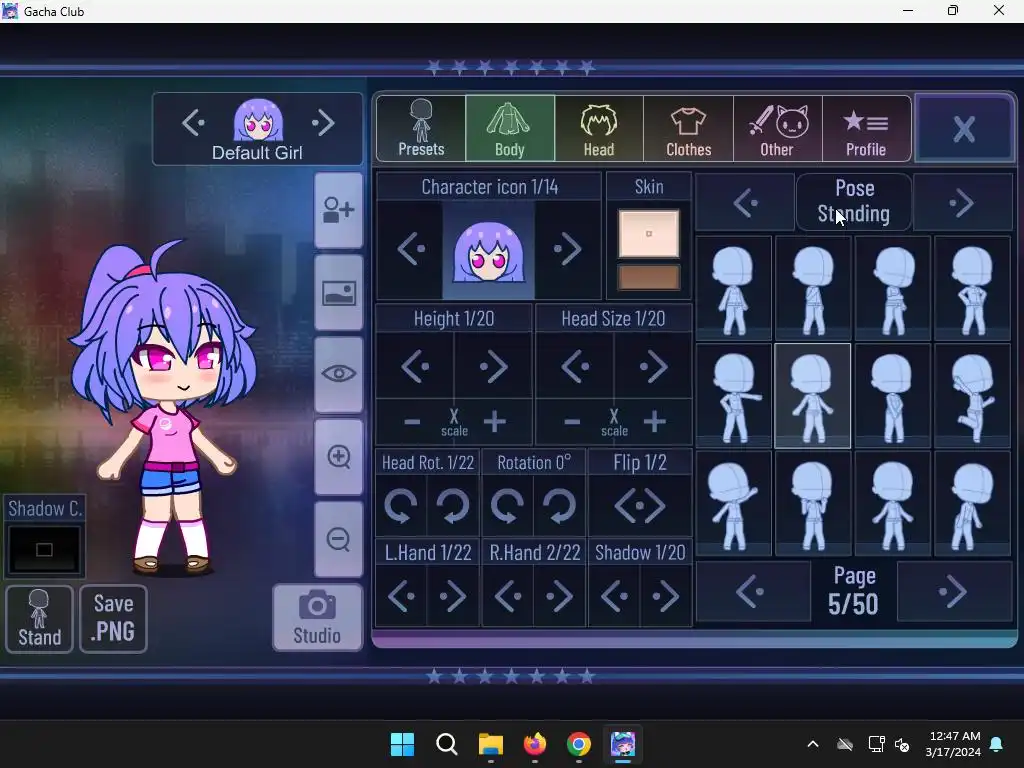Decrease Height with left arrow
Viewport: 1024px width, 768px height.
(x=415, y=366)
